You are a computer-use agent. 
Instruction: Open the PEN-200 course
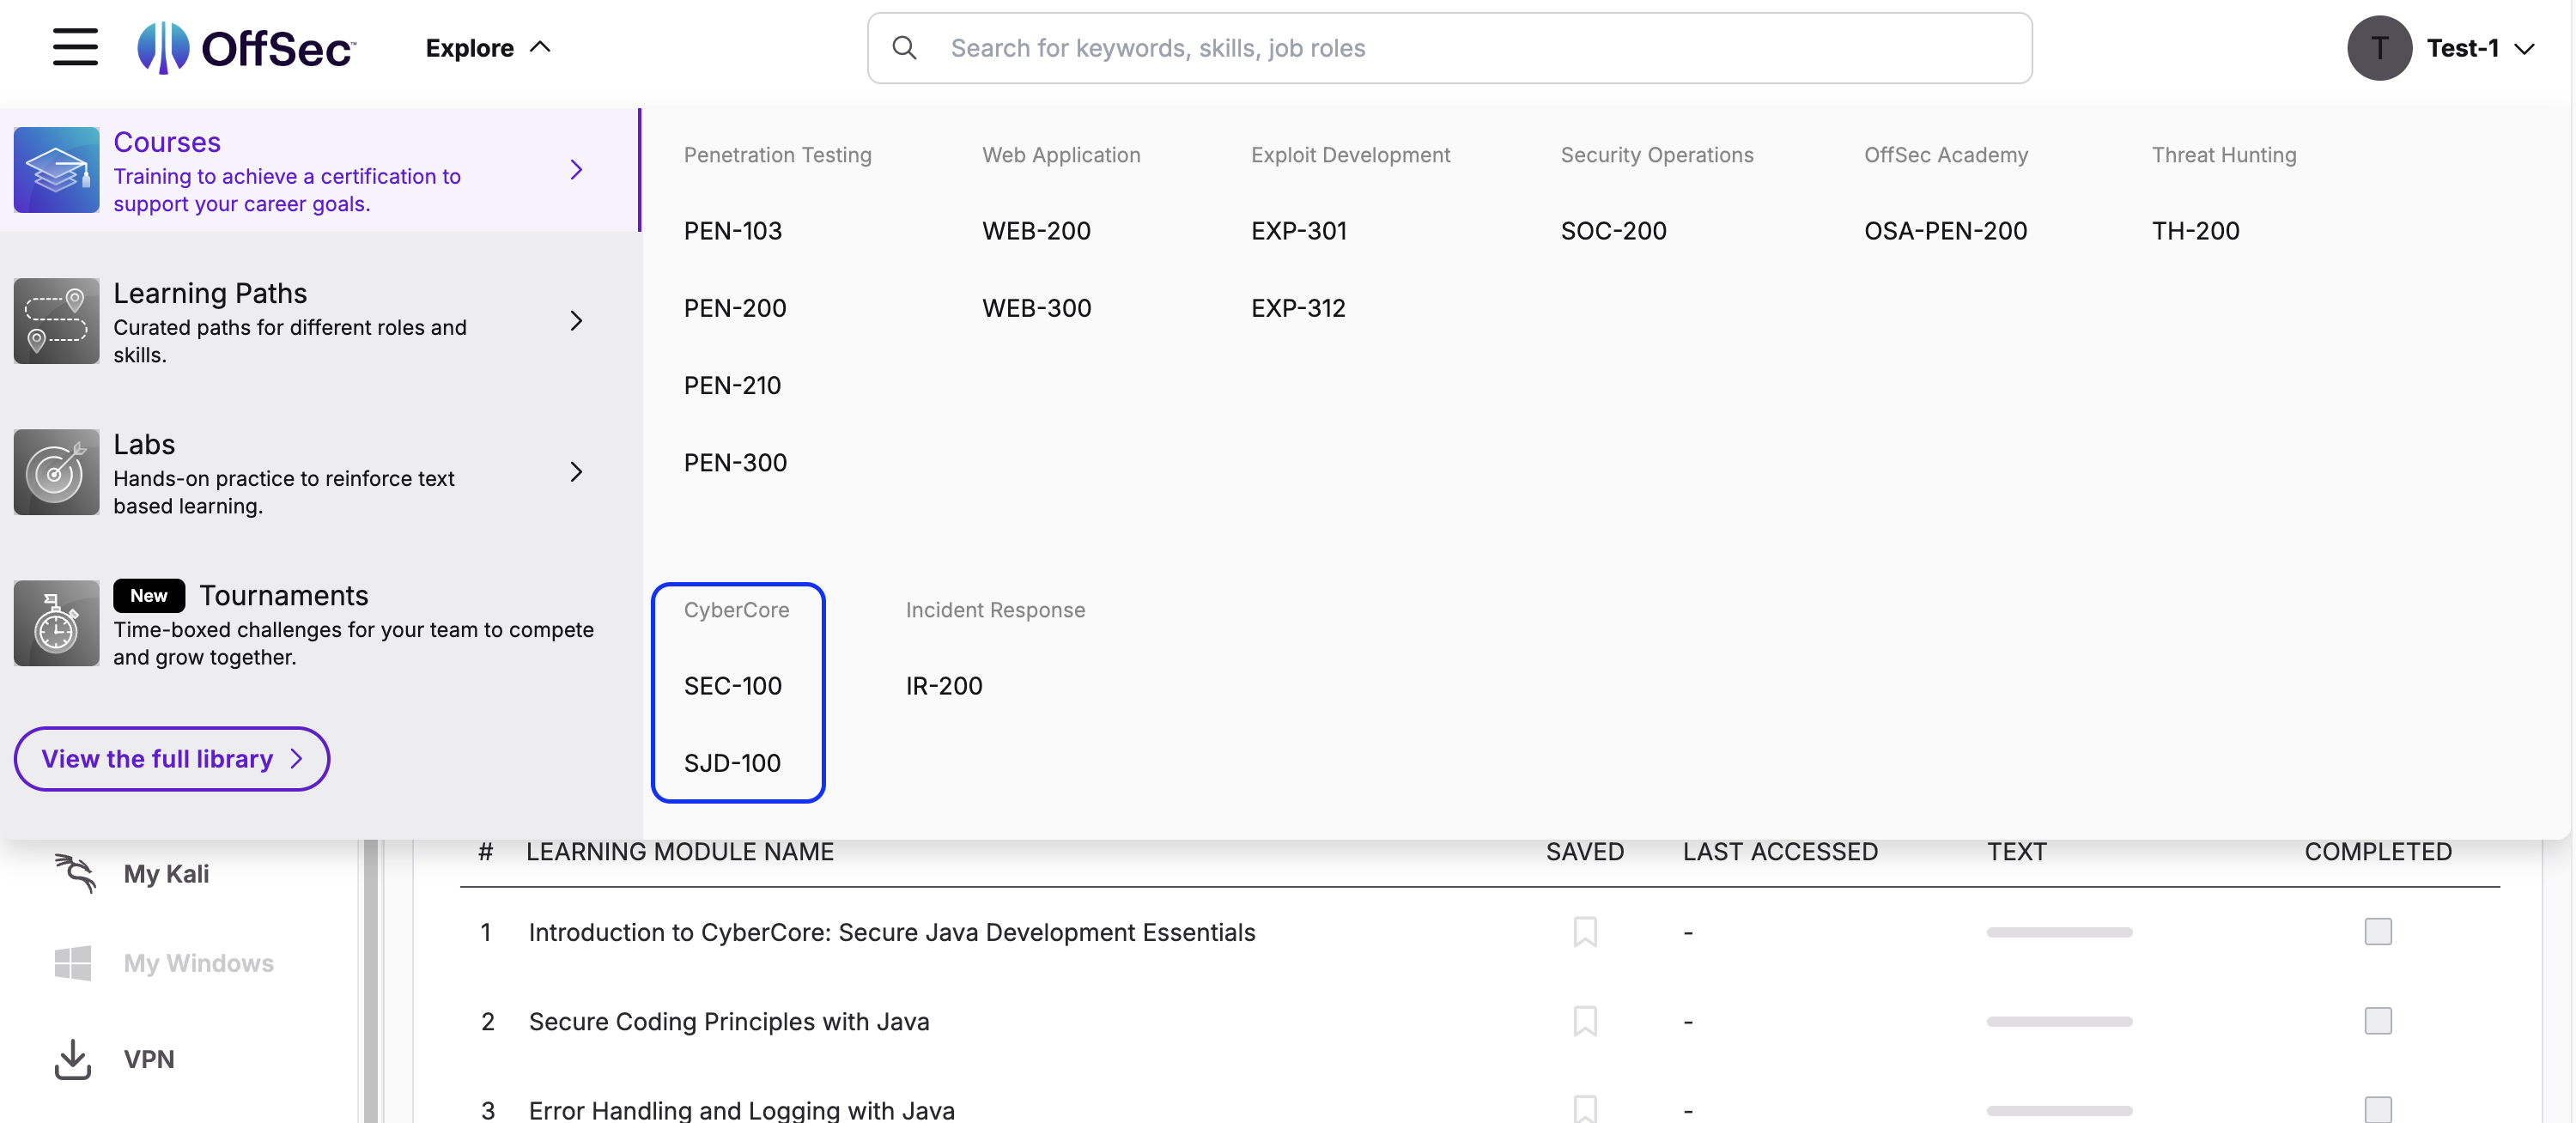coord(734,307)
